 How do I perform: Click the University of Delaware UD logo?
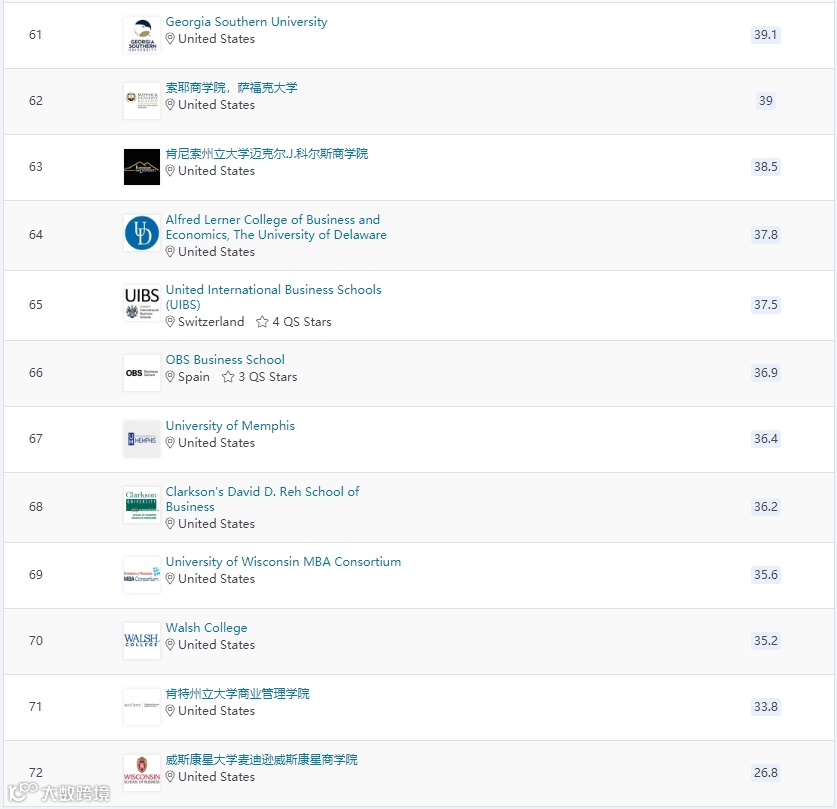tap(142, 233)
